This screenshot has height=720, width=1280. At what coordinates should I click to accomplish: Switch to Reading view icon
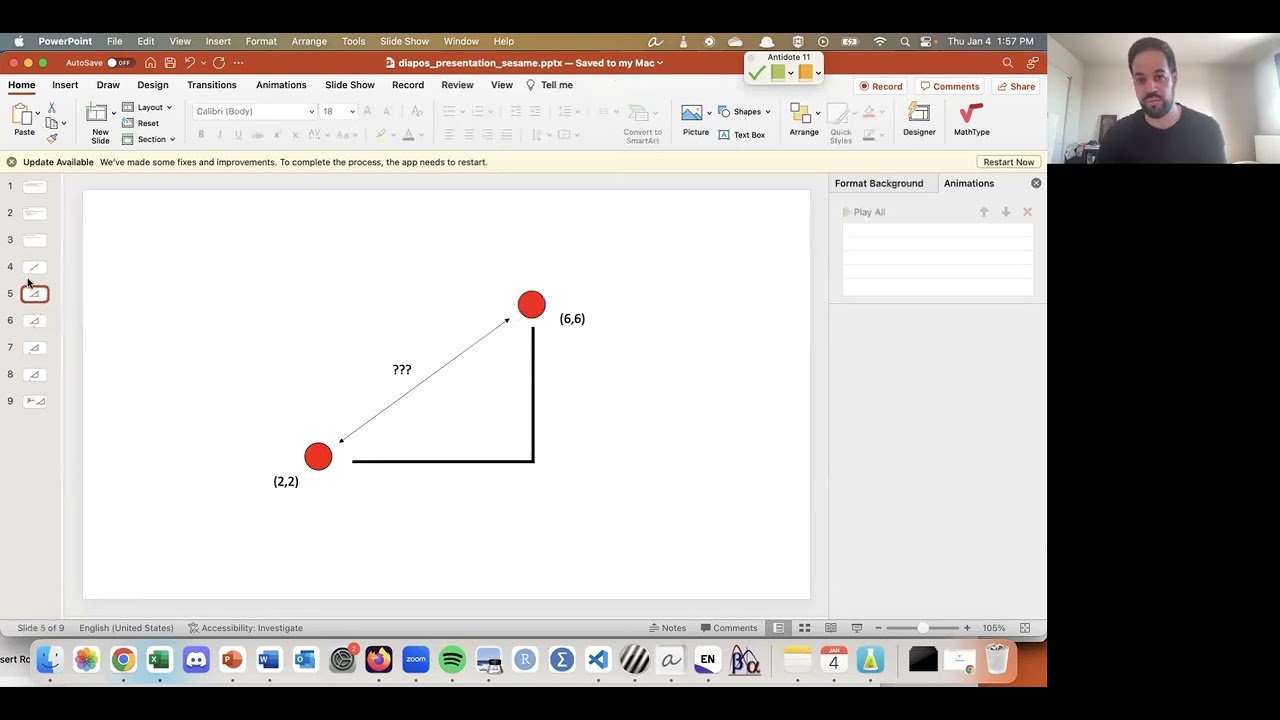click(830, 628)
